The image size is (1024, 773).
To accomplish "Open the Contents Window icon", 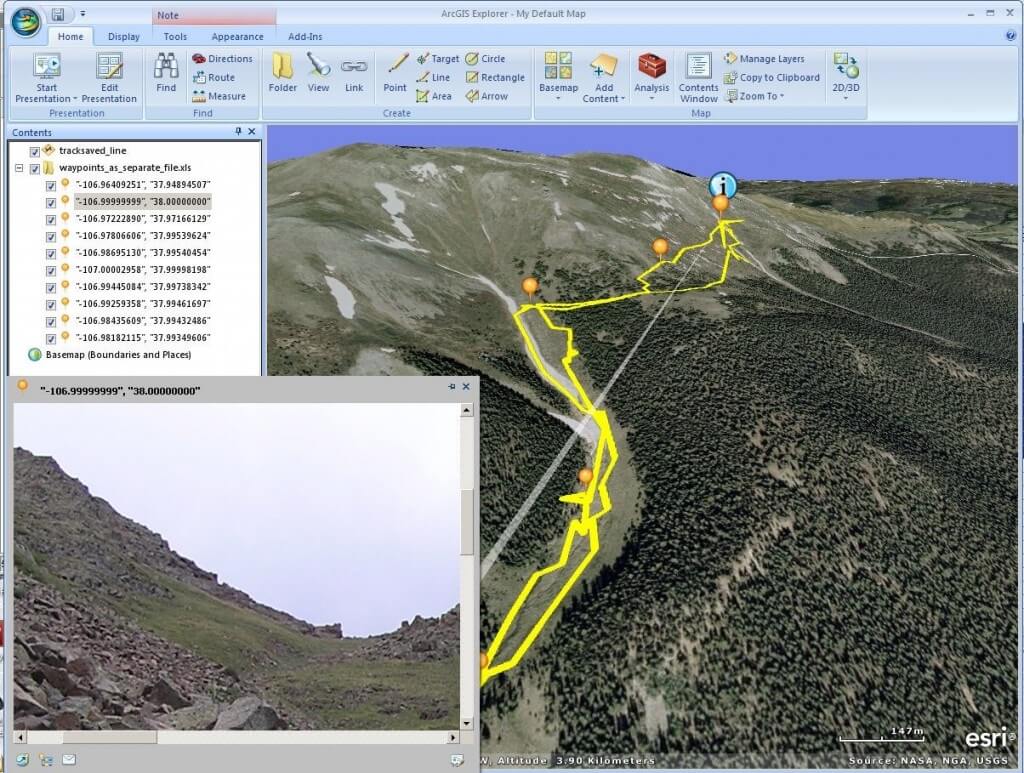I will pyautogui.click(x=698, y=77).
